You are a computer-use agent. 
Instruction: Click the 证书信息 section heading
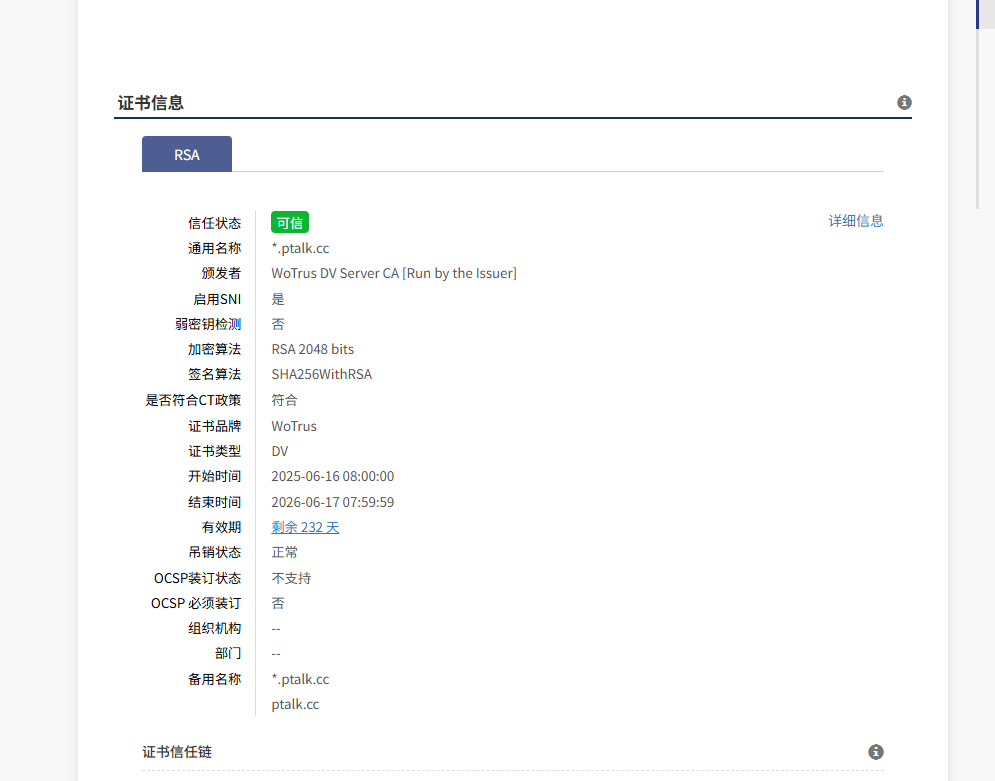150,103
